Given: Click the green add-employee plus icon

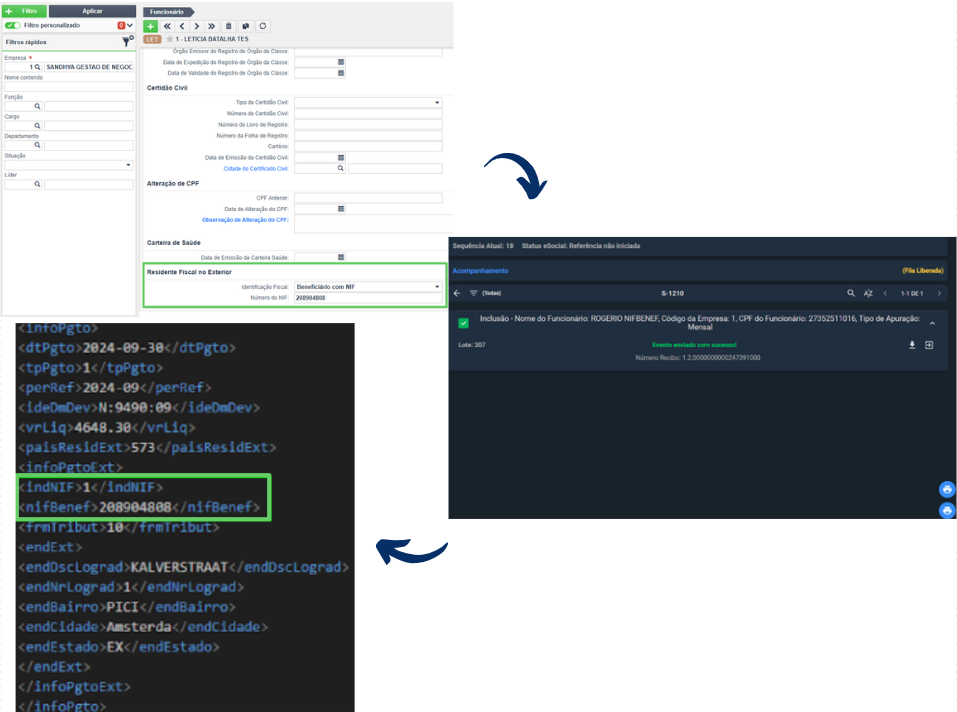Looking at the screenshot, I should (x=150, y=26).
